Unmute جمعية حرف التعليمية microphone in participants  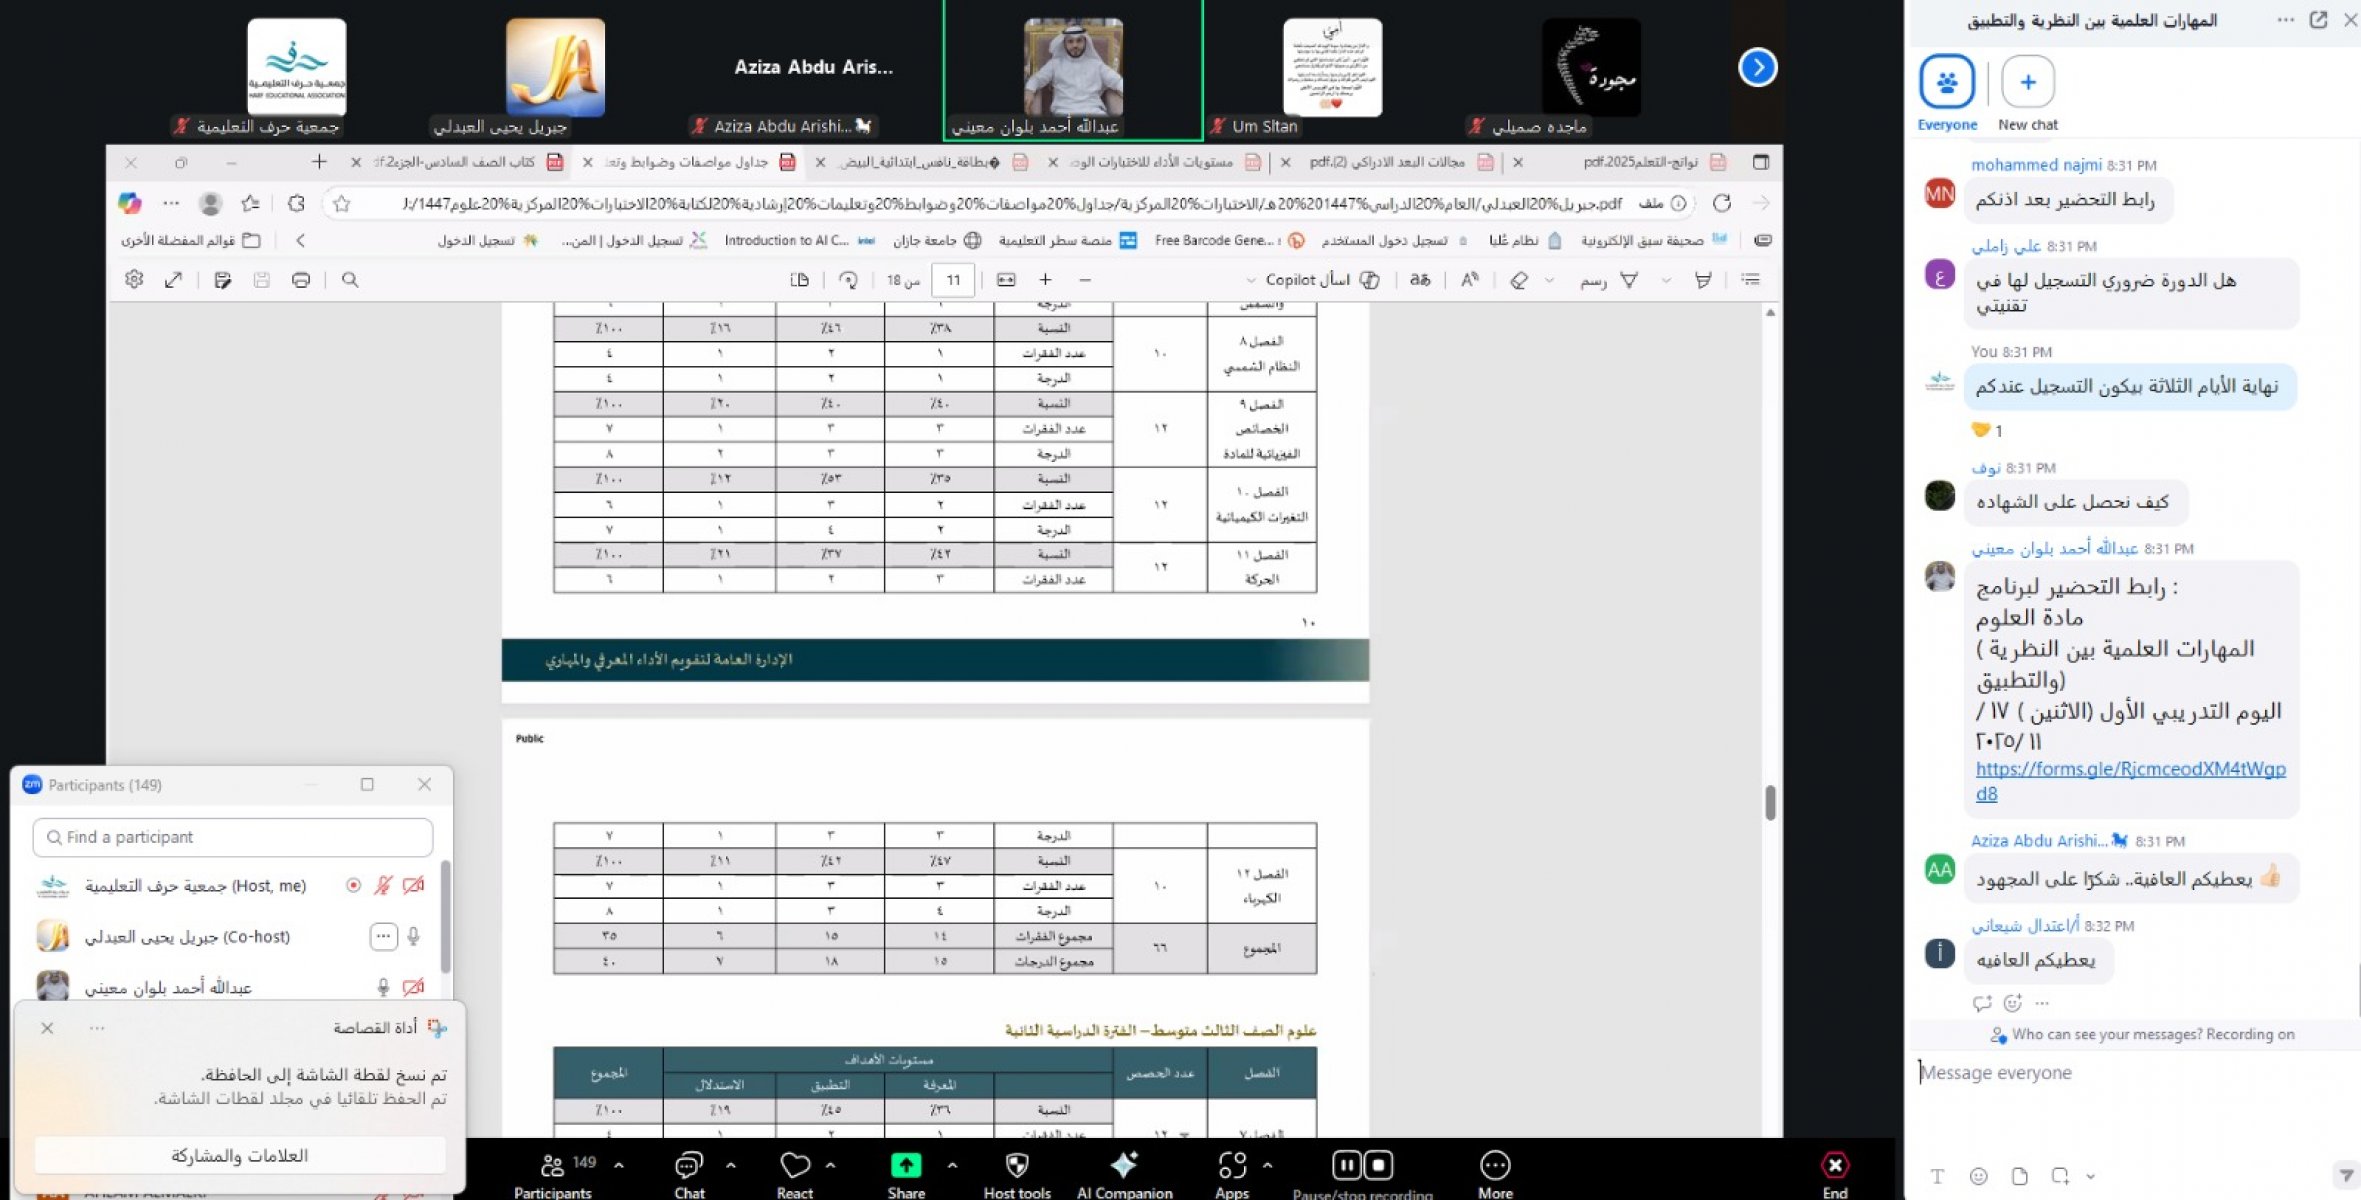(x=383, y=885)
